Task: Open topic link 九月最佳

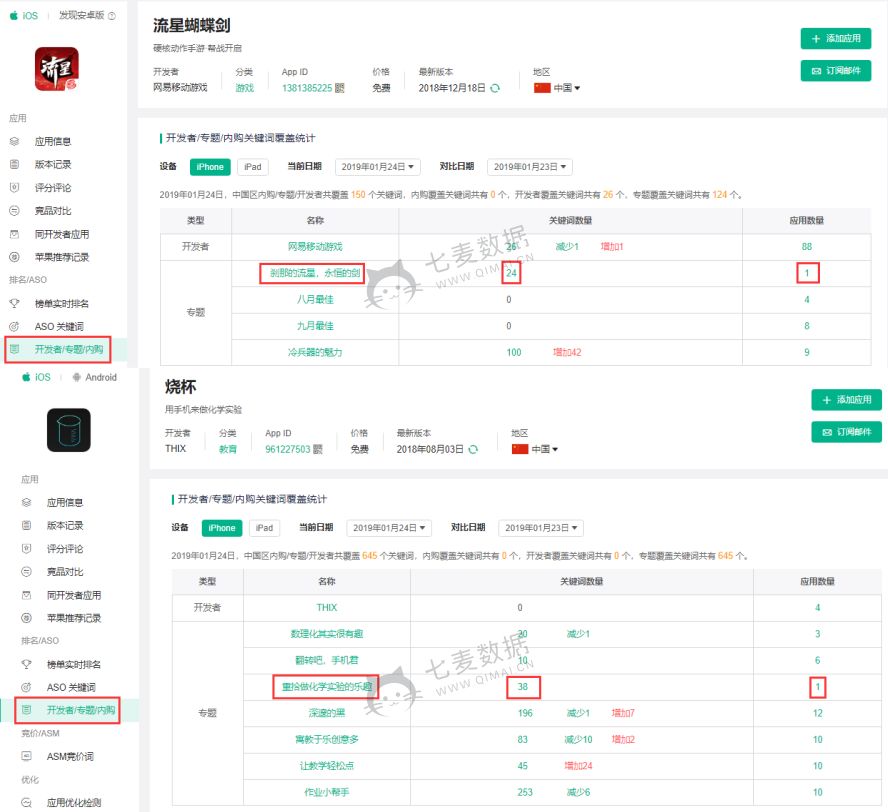Action: [315, 326]
